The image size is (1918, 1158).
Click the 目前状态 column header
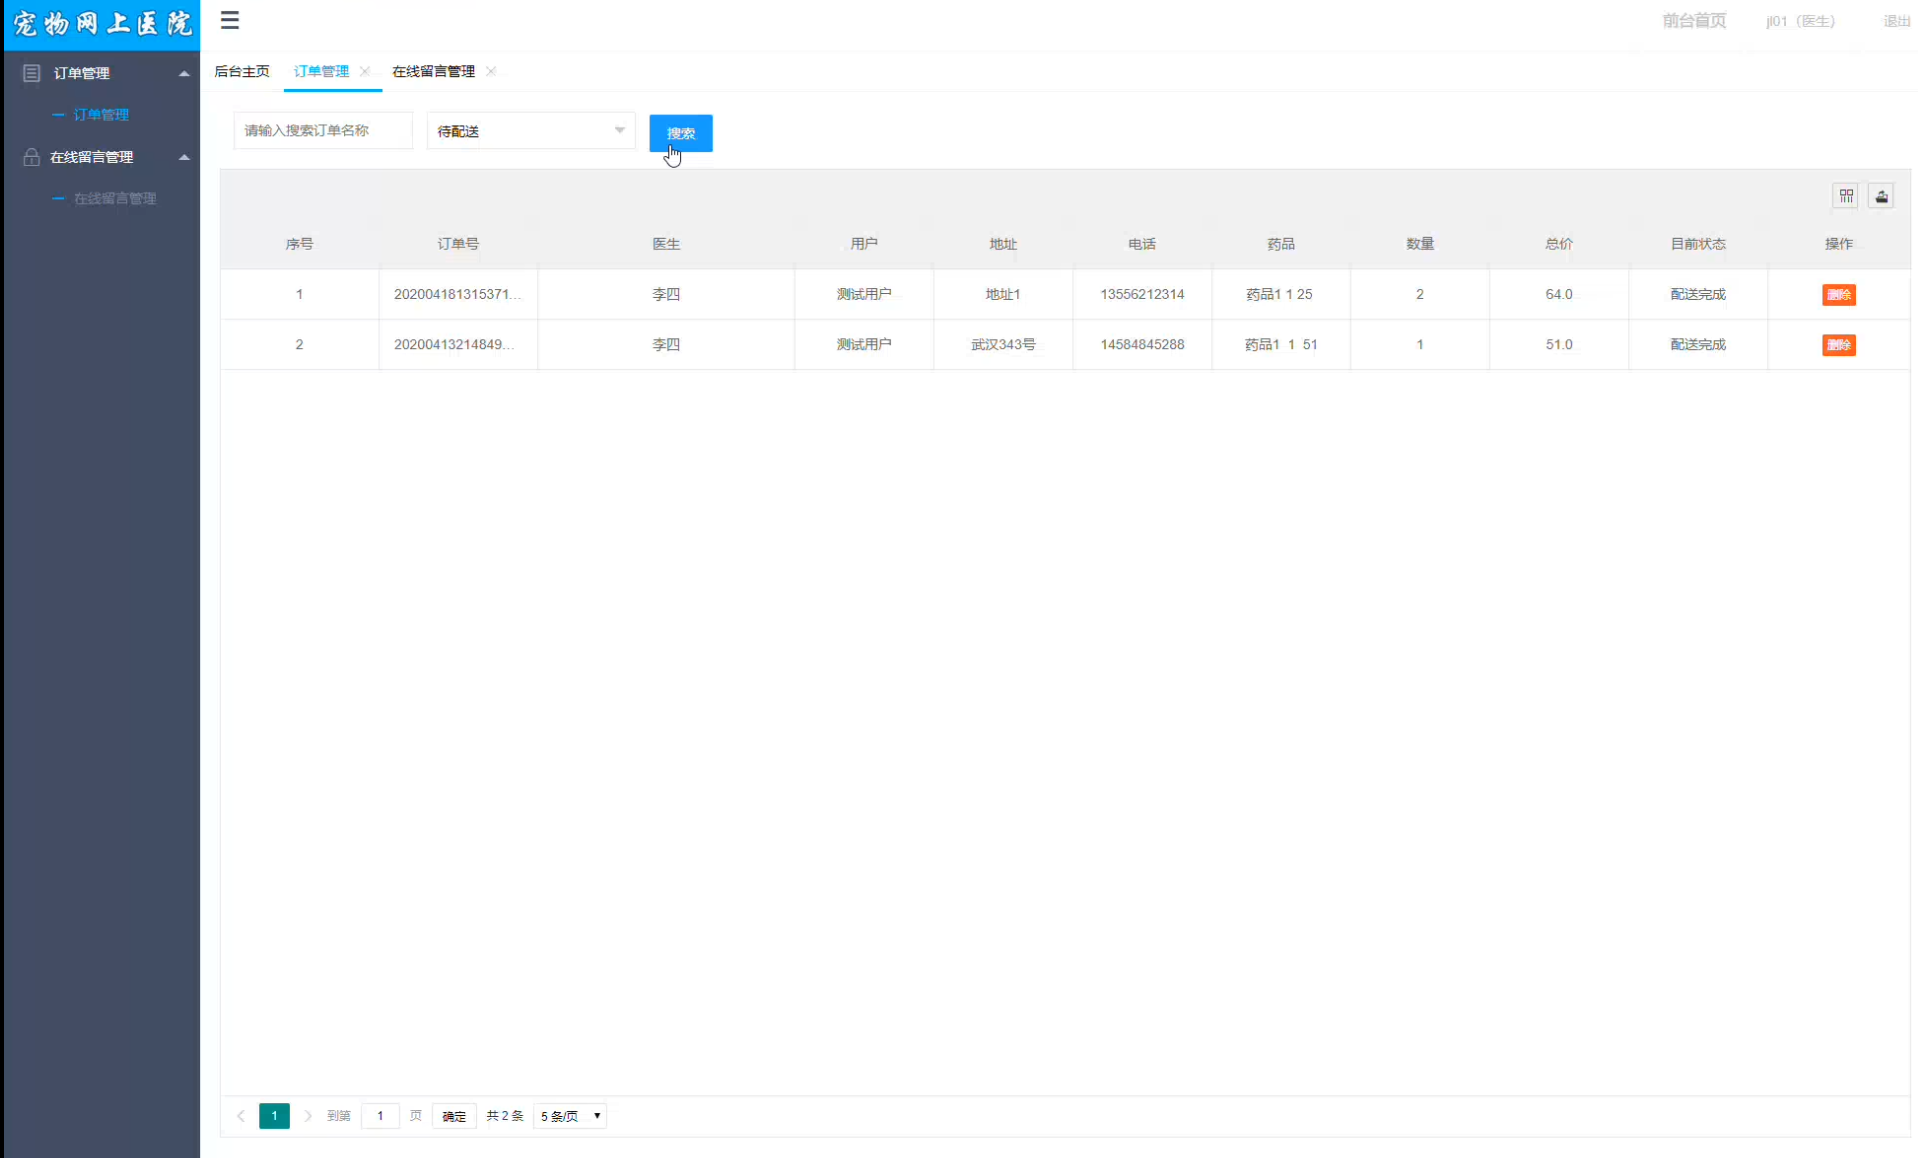[x=1697, y=244]
